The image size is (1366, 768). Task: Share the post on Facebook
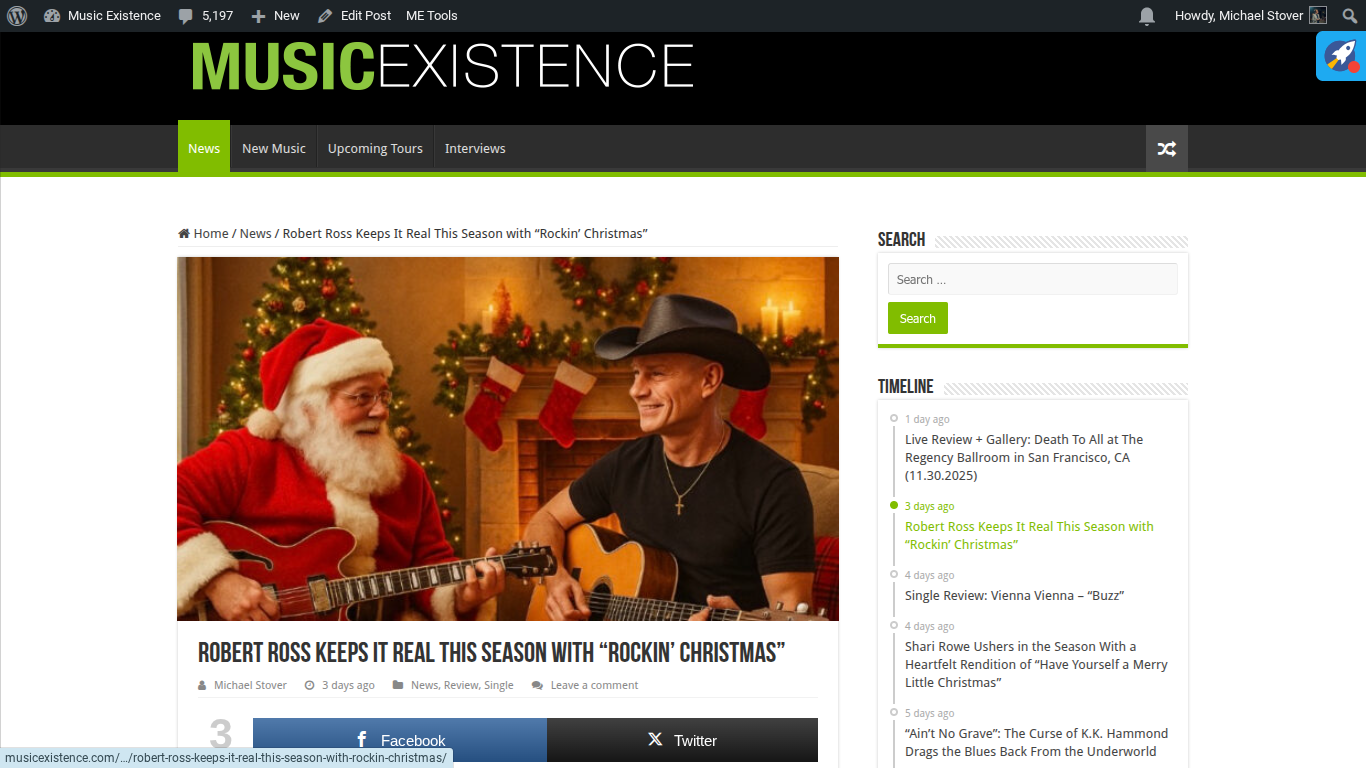click(x=400, y=740)
